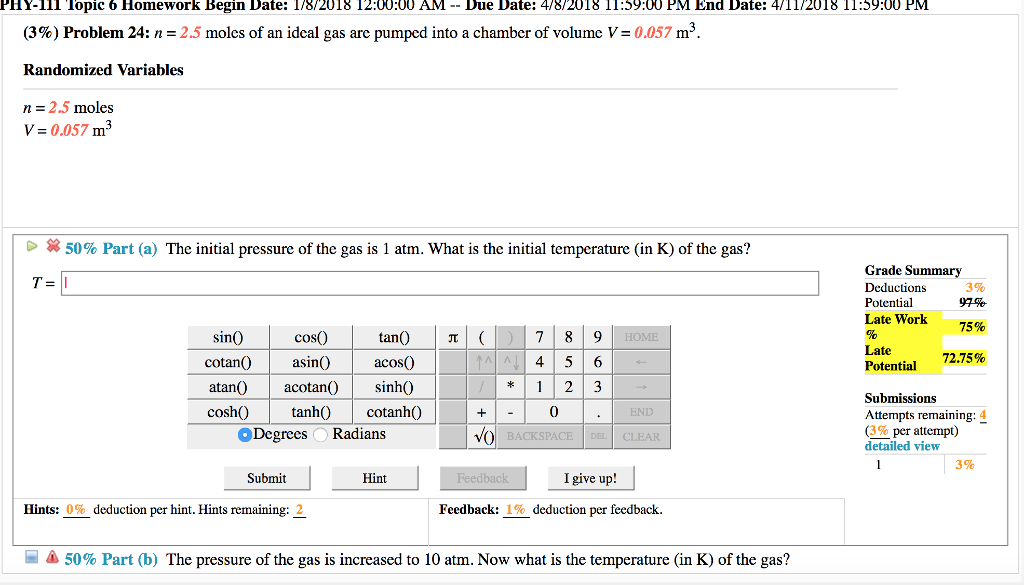Click the minus sign key
The image size is (1024, 585).
tap(511, 412)
